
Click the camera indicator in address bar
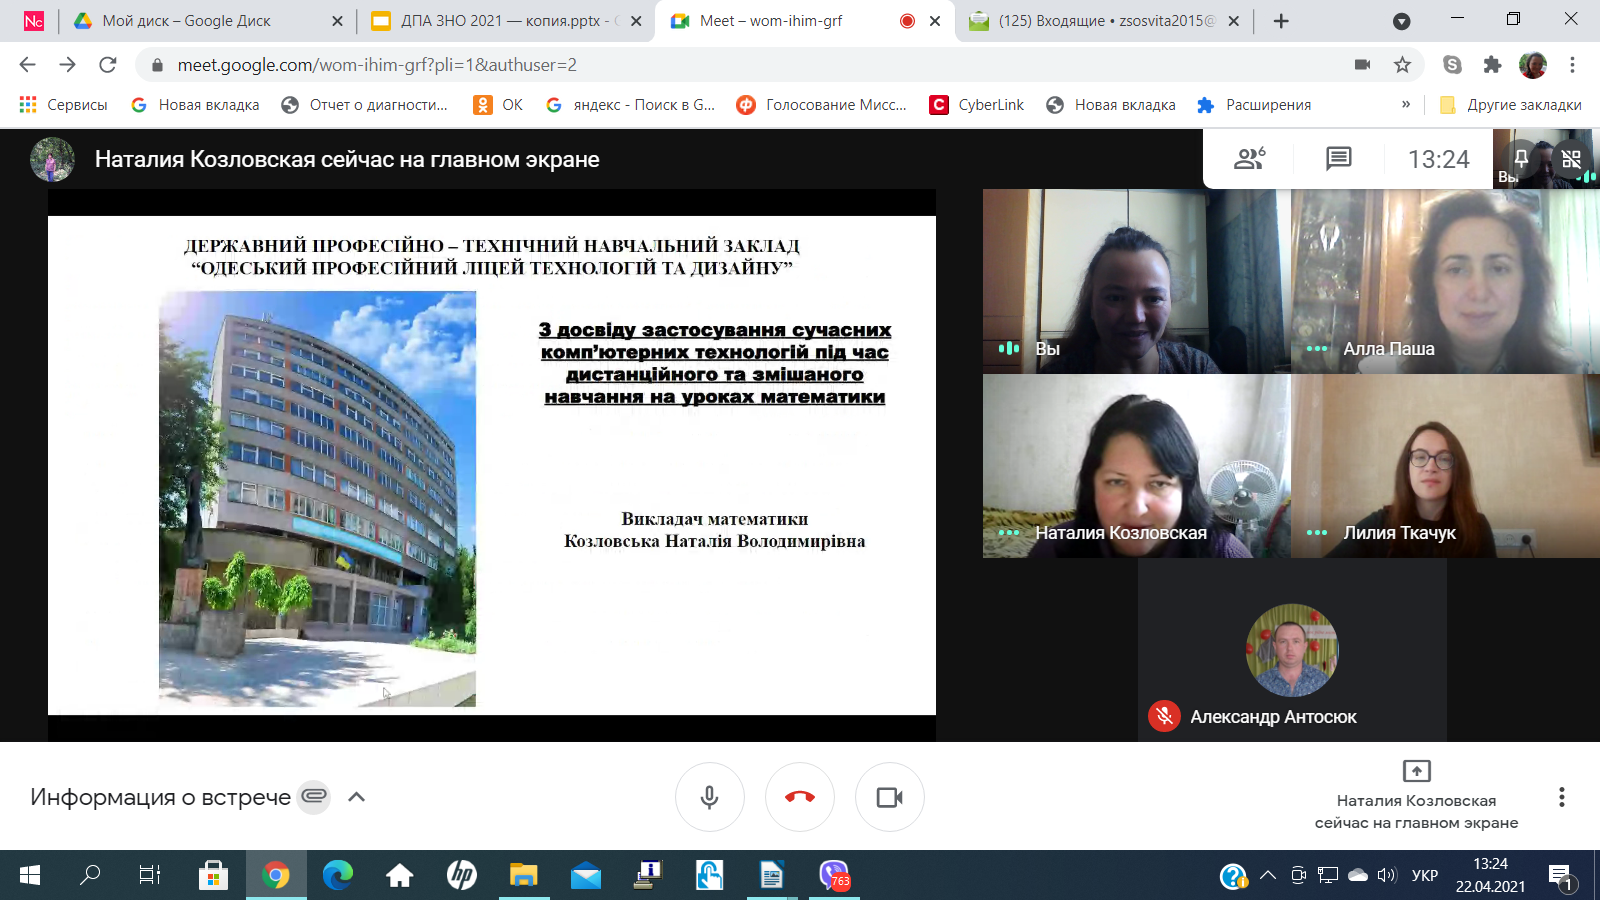[x=1362, y=65]
